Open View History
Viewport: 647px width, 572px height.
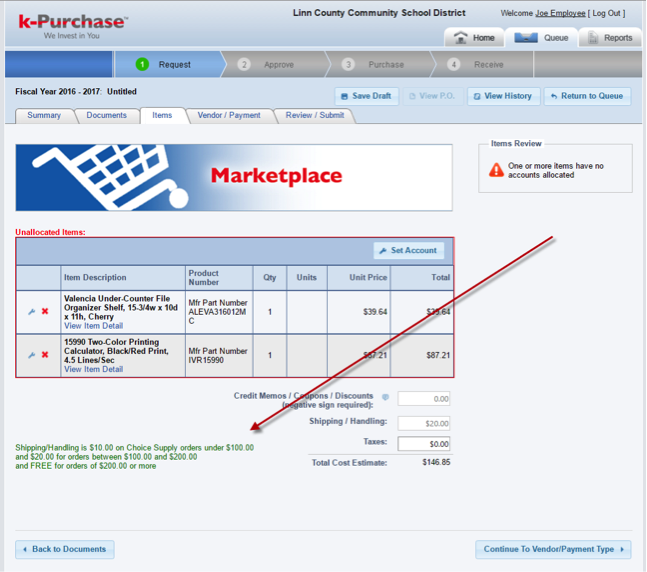click(503, 96)
